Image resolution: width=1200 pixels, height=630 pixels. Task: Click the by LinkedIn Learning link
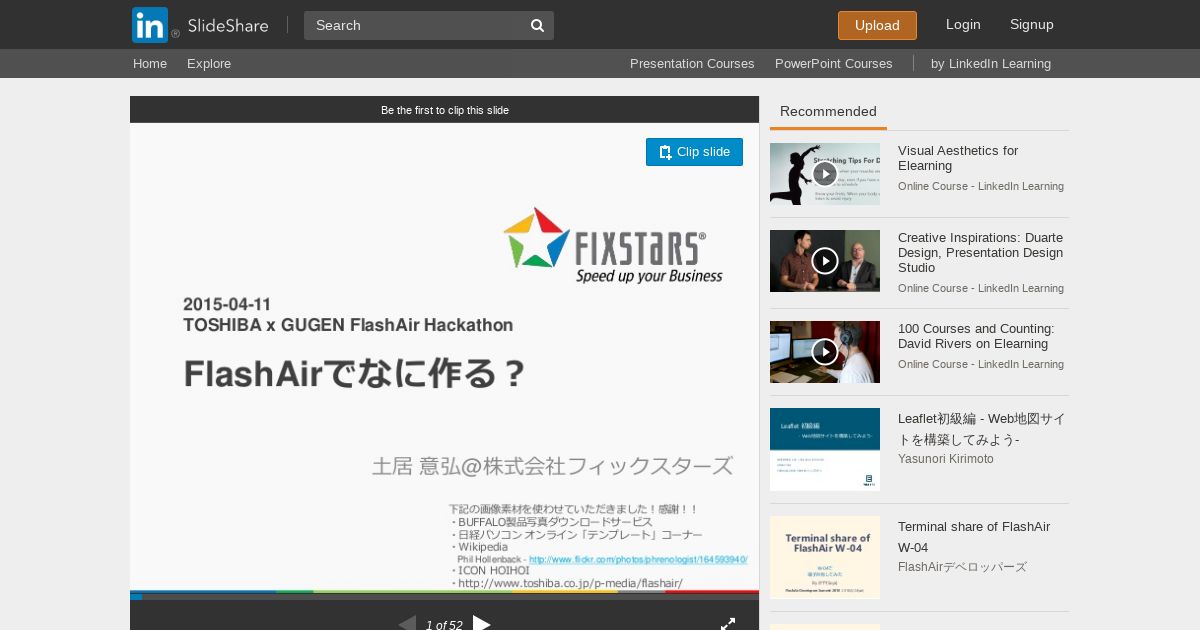pyautogui.click(x=991, y=63)
